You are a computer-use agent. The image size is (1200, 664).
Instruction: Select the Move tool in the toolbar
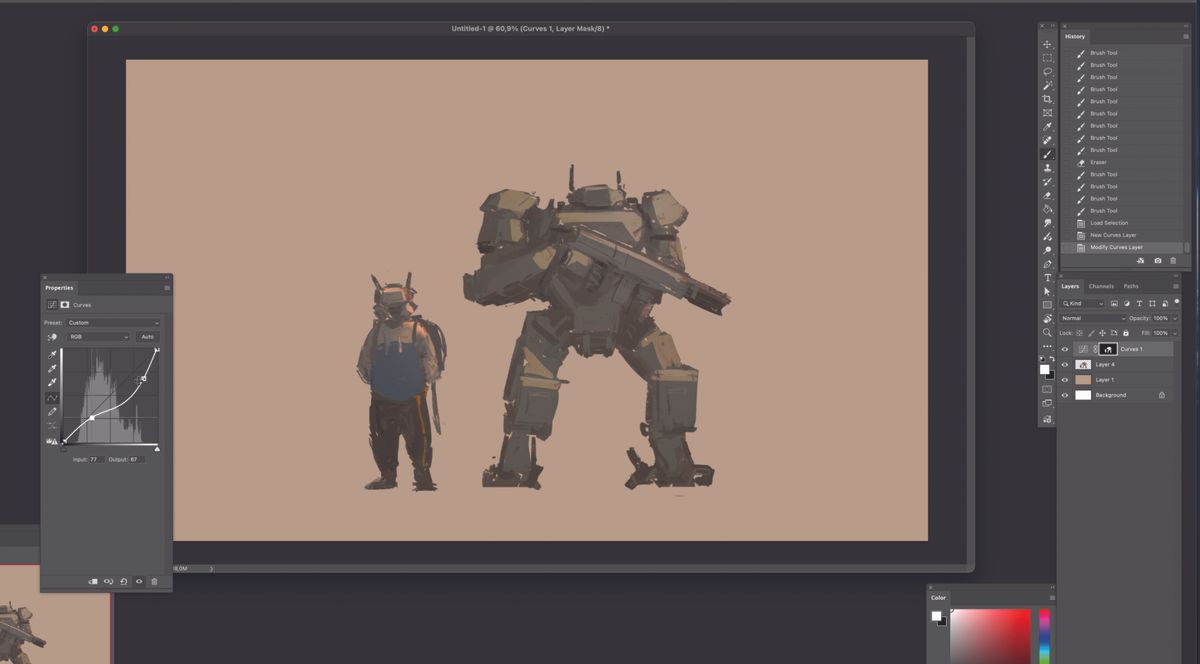point(1047,44)
